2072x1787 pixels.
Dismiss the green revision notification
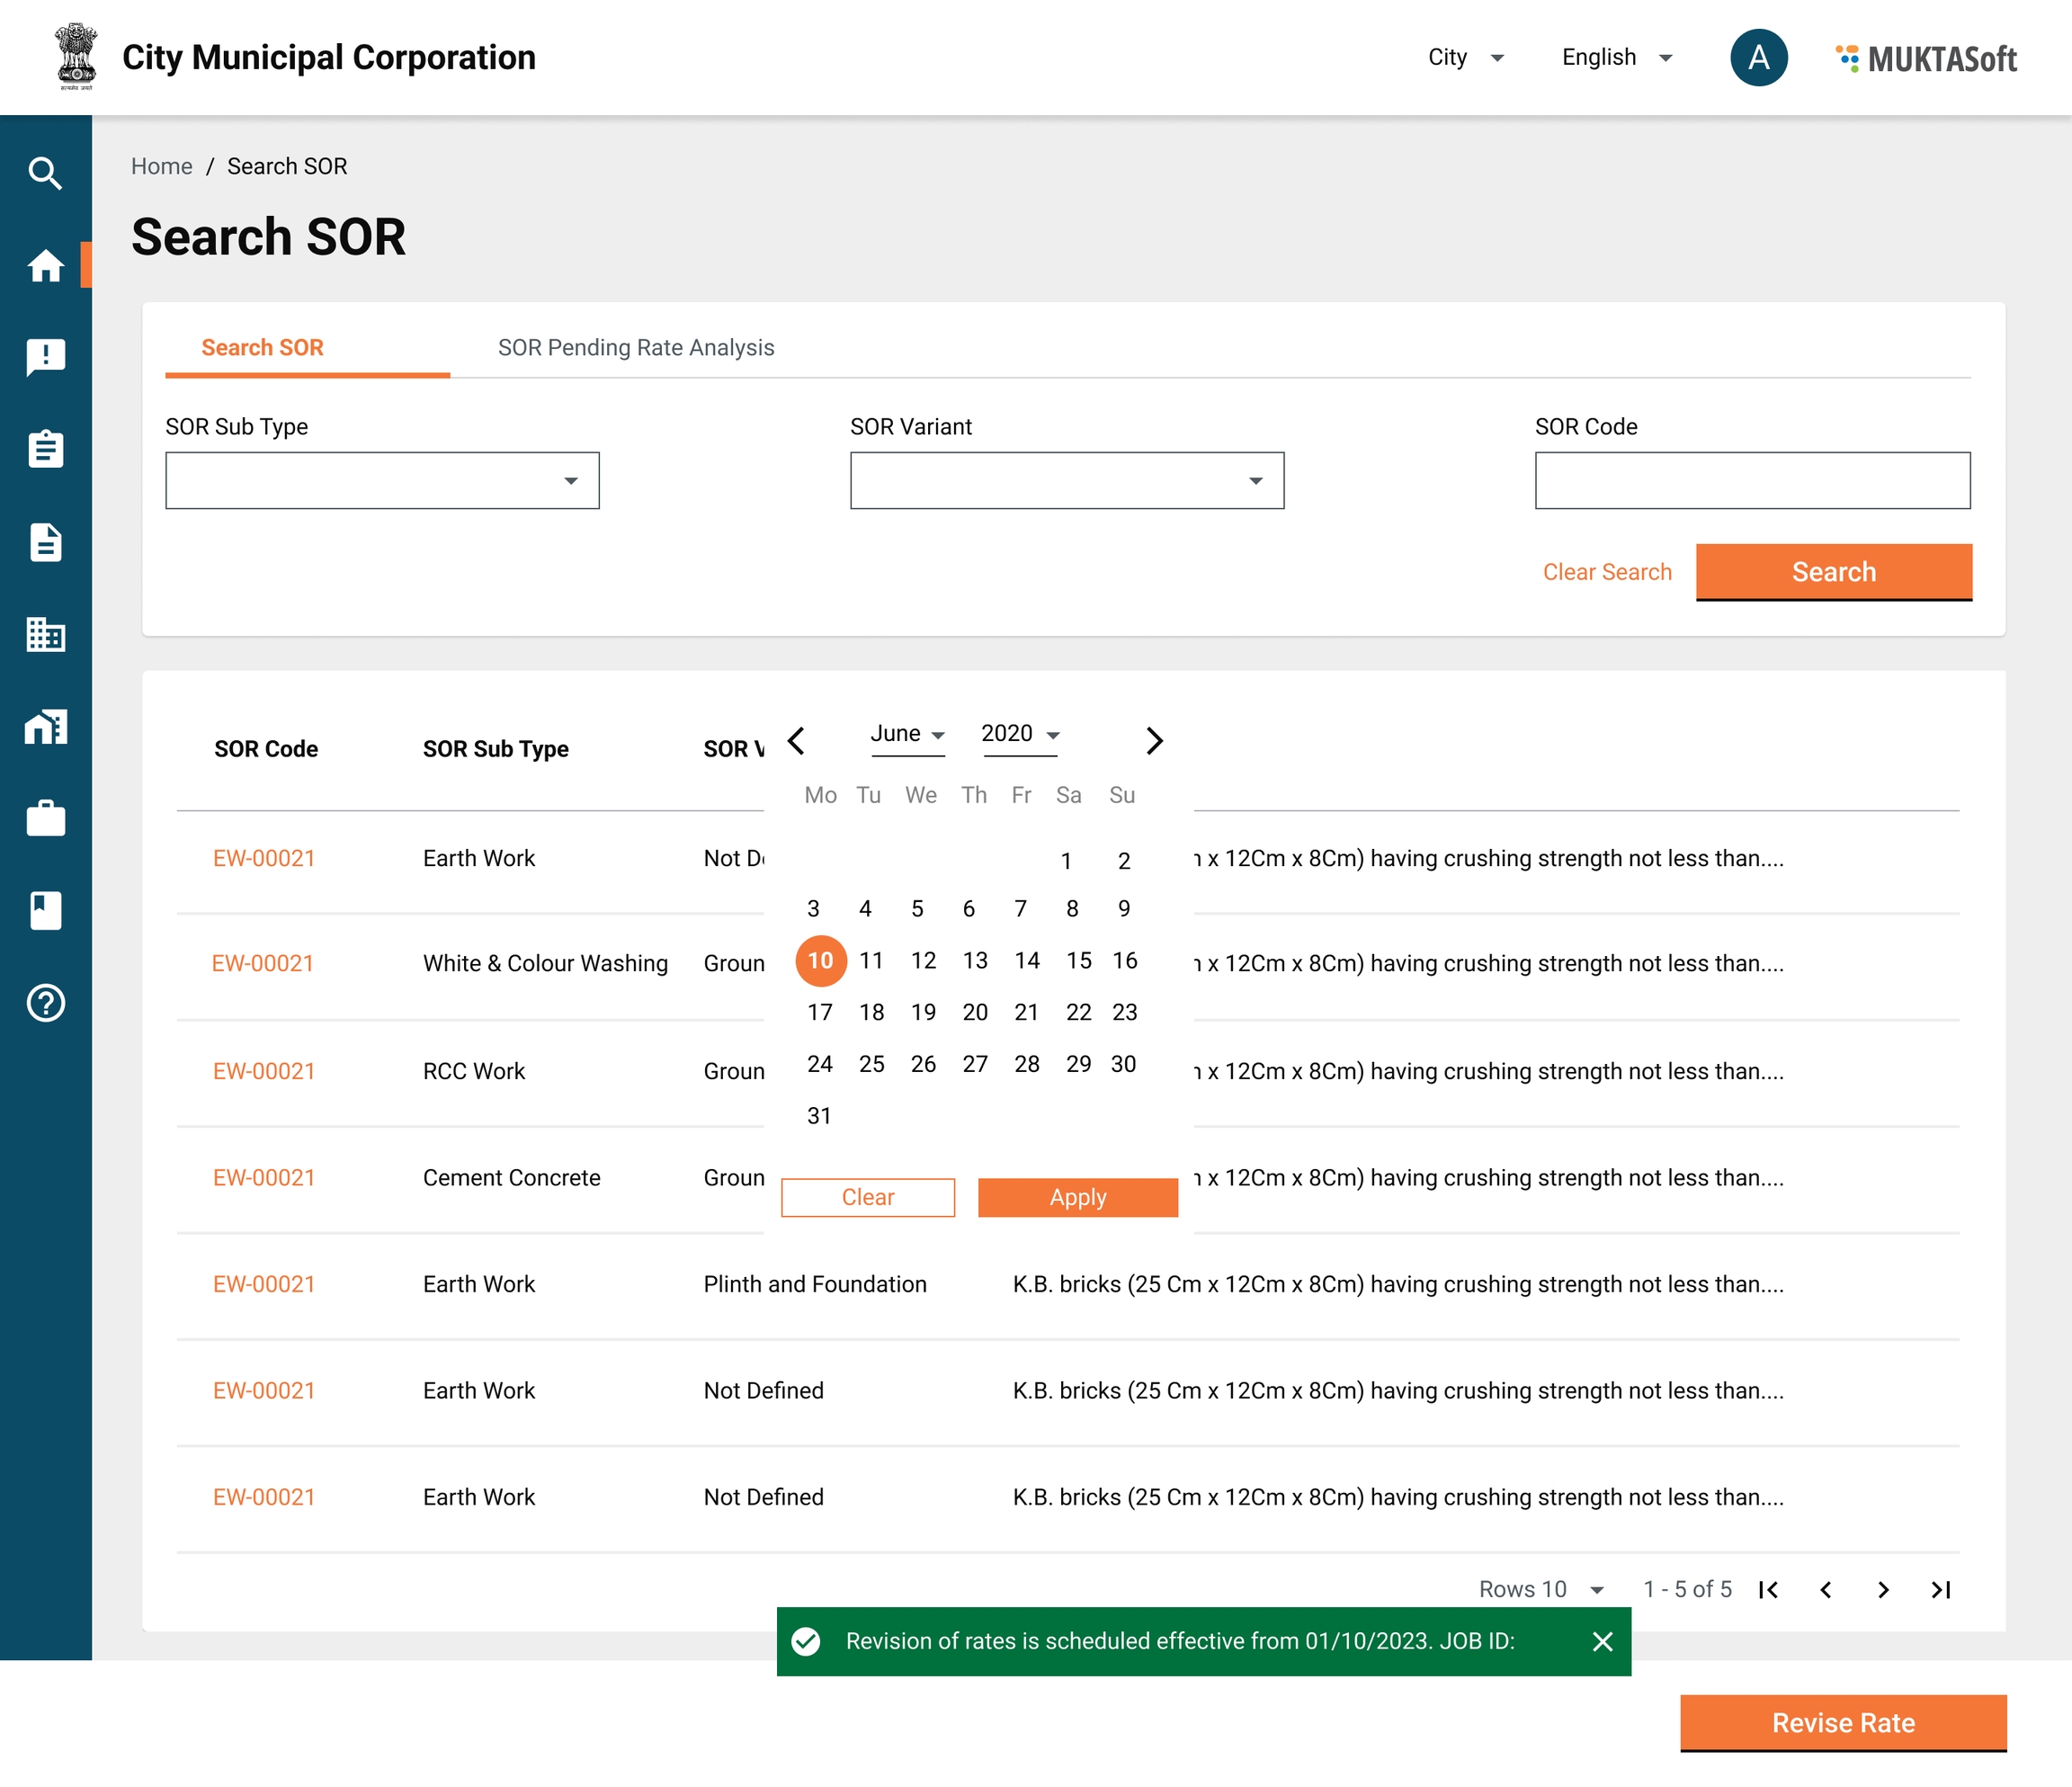(1602, 1641)
